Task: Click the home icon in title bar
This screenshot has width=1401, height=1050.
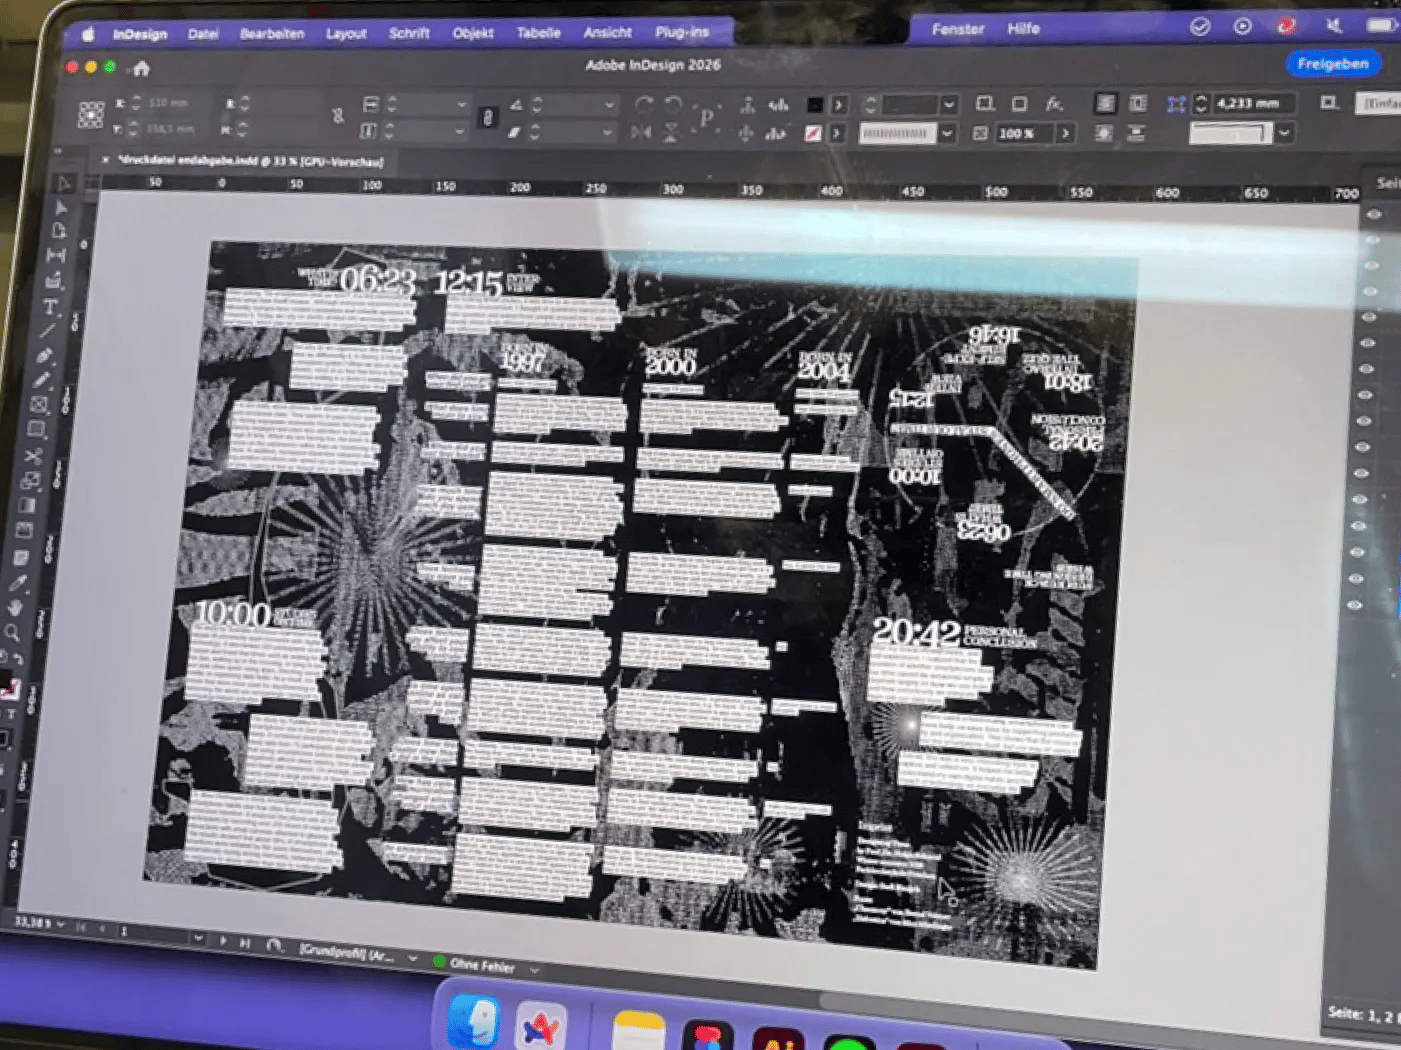Action: (x=141, y=68)
